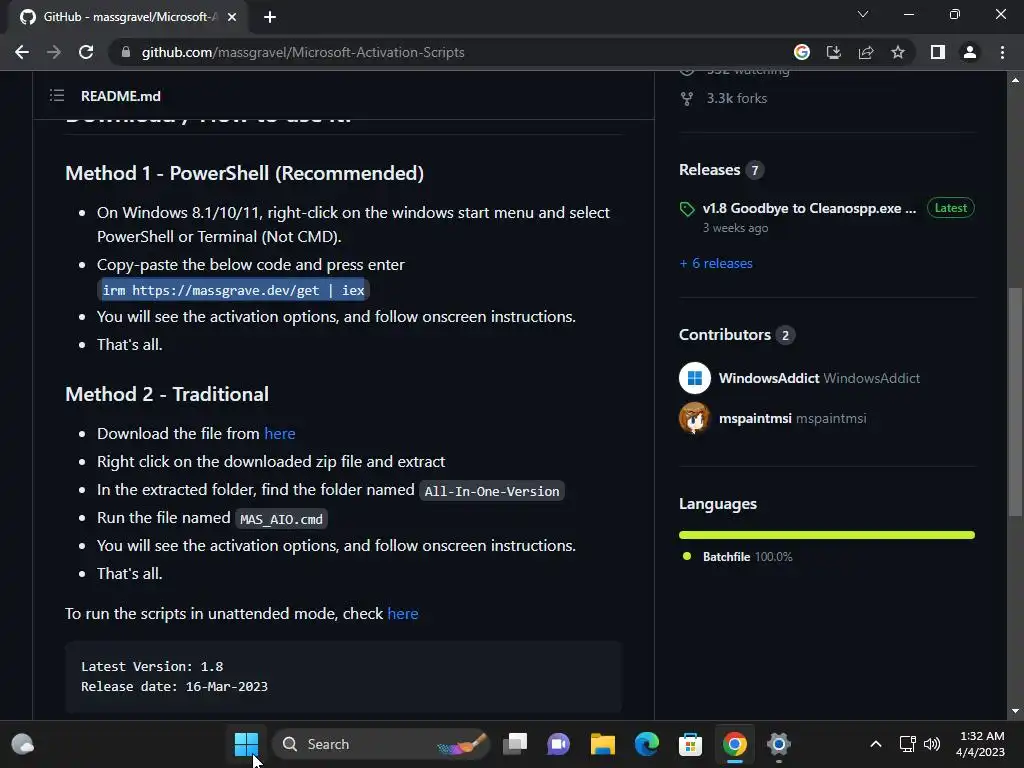Close the GitHub tab
Screen dimensions: 1024x768
pyautogui.click(x=232, y=17)
